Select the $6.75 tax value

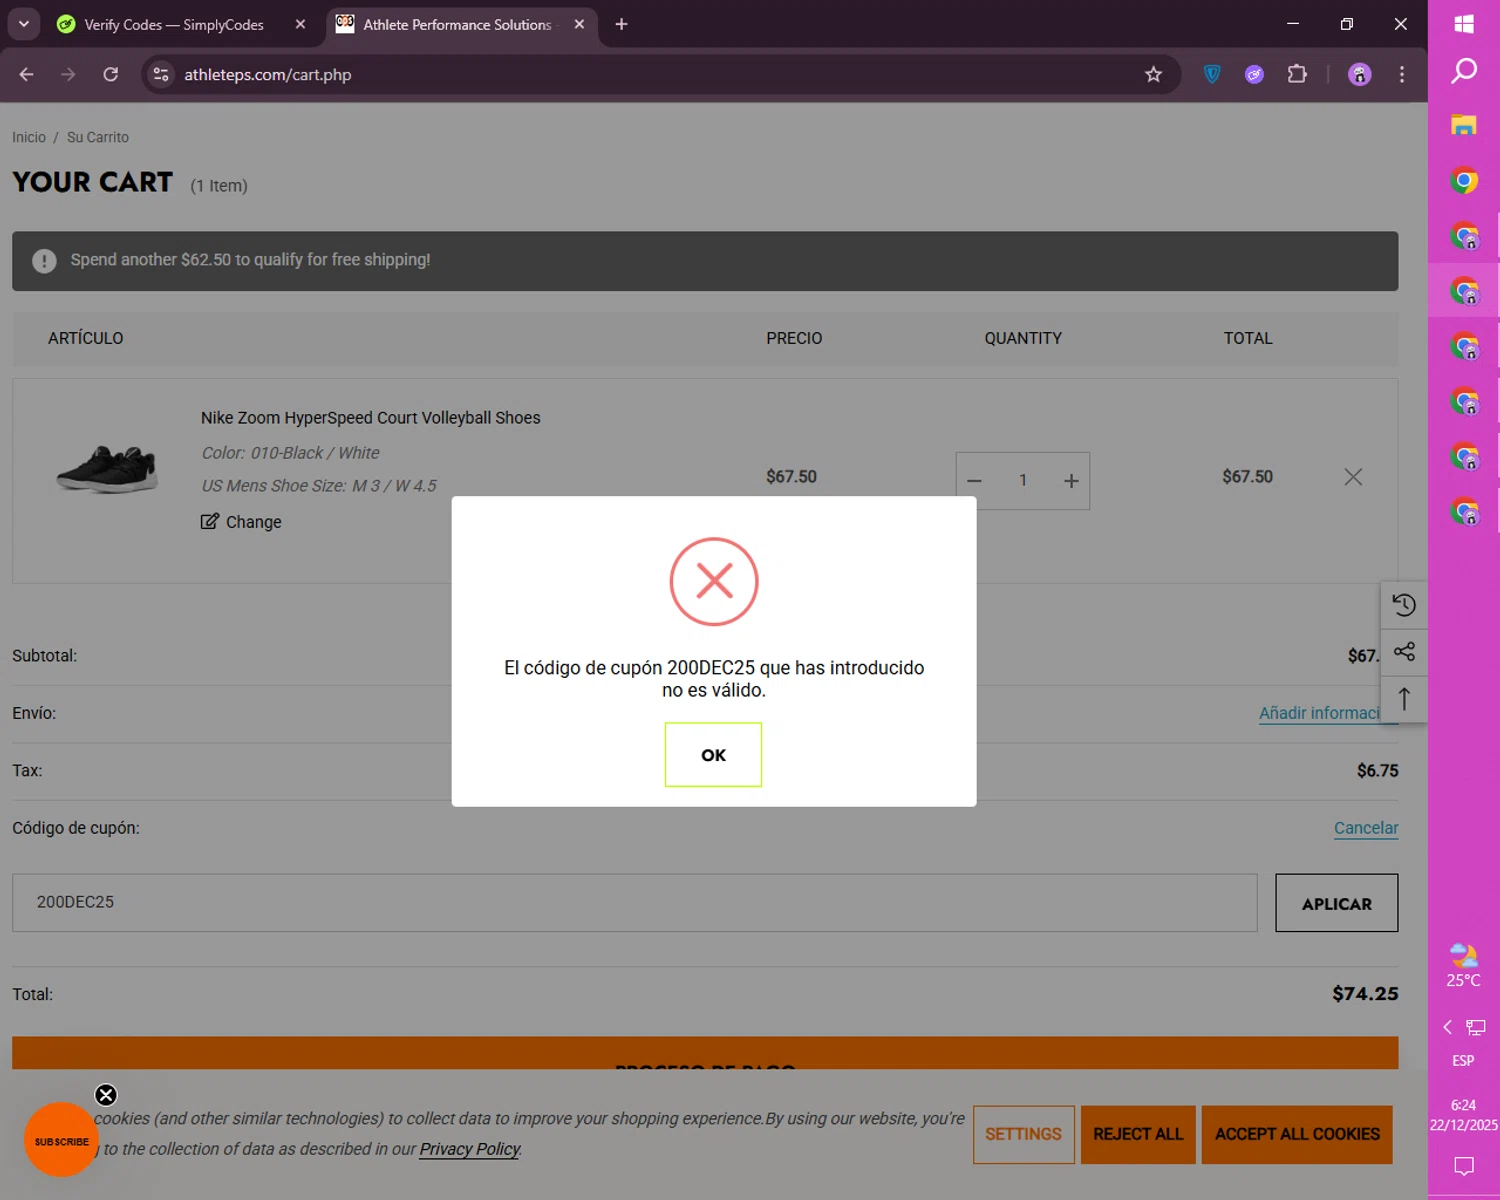tap(1377, 771)
